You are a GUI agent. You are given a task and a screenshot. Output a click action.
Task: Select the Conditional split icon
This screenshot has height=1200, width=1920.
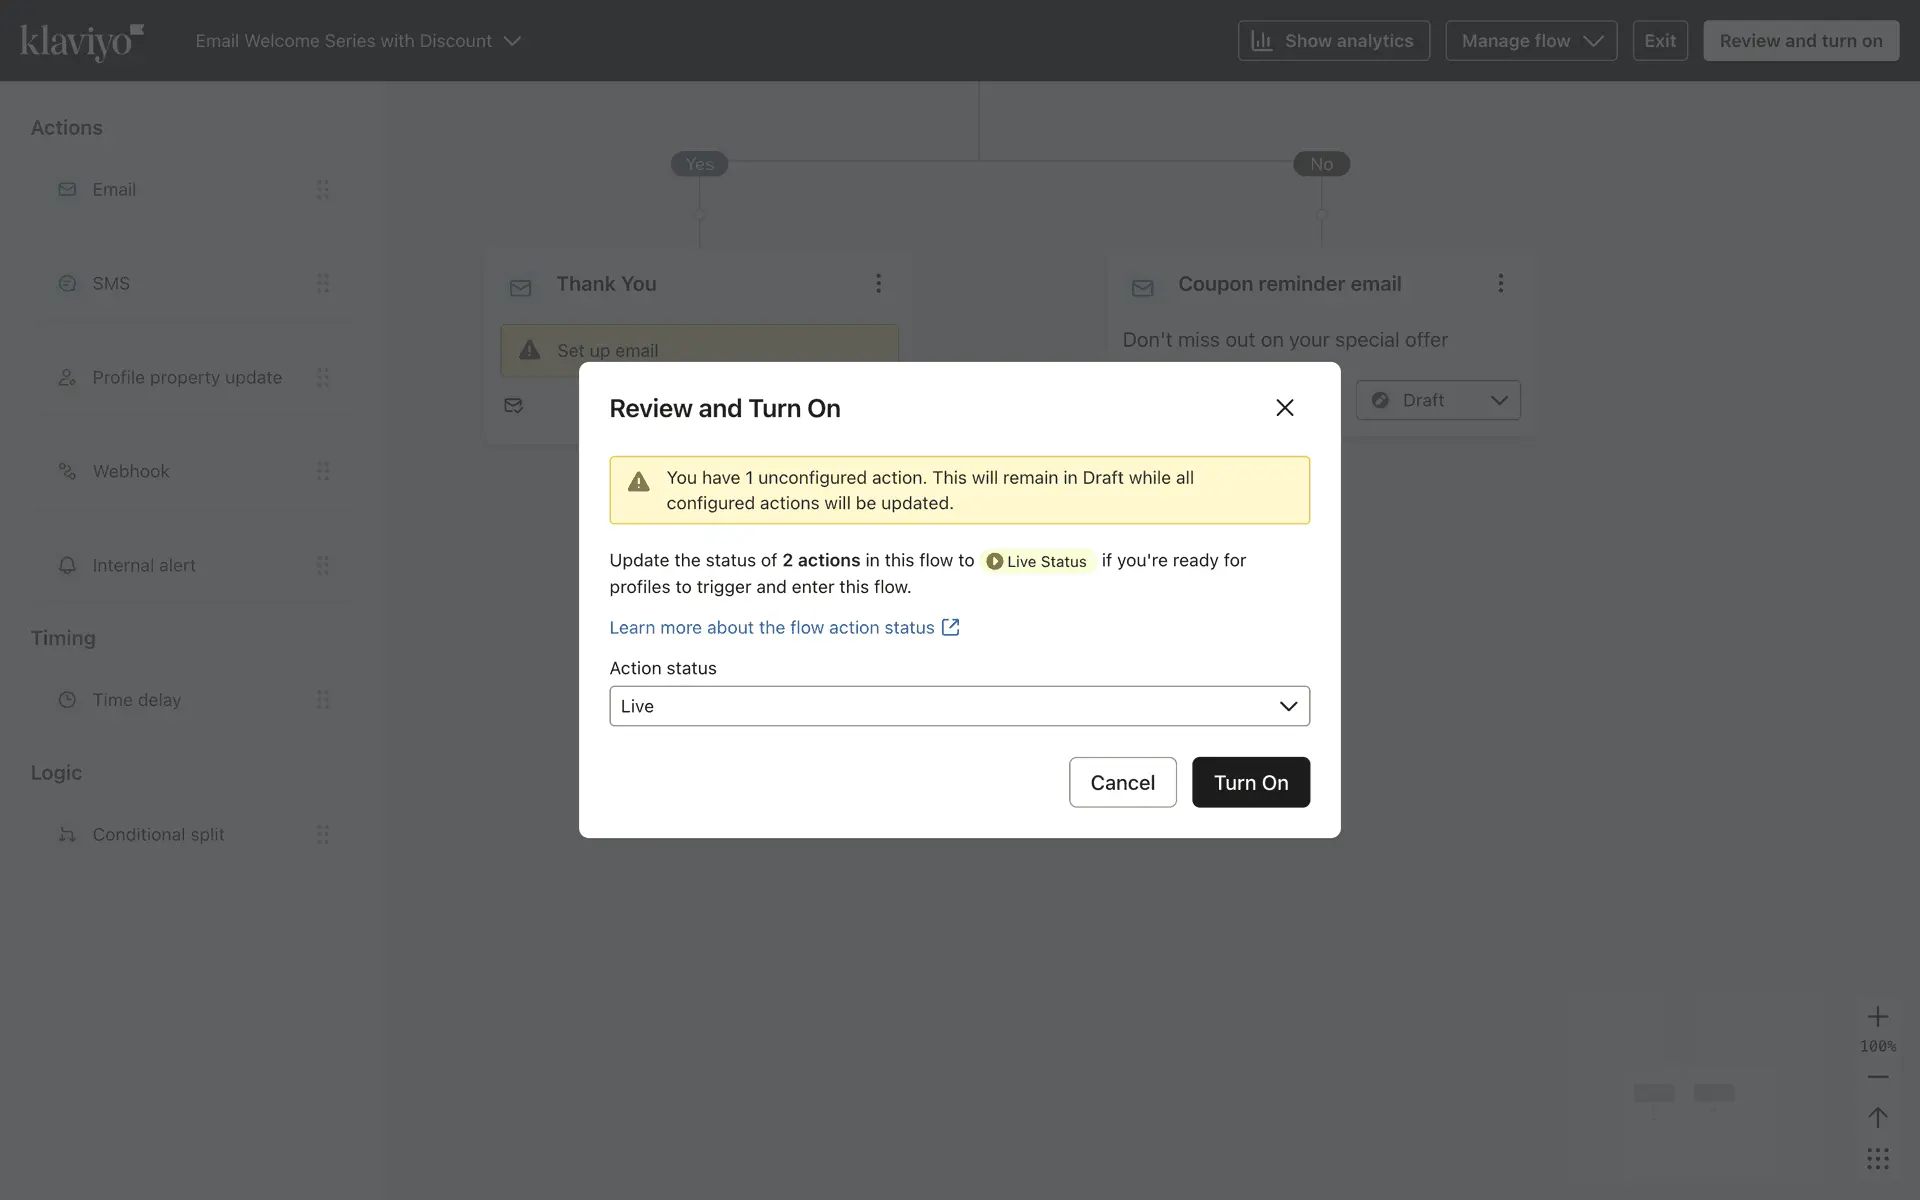tap(67, 835)
